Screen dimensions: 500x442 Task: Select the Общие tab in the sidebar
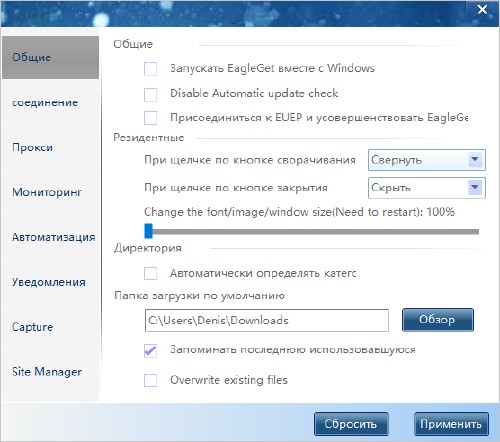coord(50,57)
